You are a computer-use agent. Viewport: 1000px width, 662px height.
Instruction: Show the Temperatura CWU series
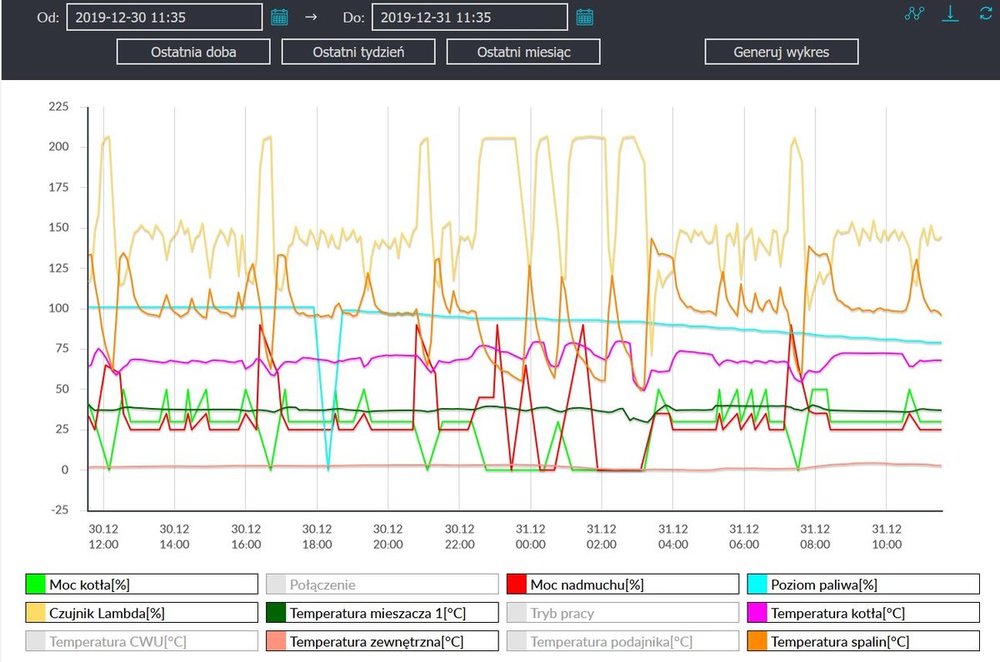click(139, 641)
